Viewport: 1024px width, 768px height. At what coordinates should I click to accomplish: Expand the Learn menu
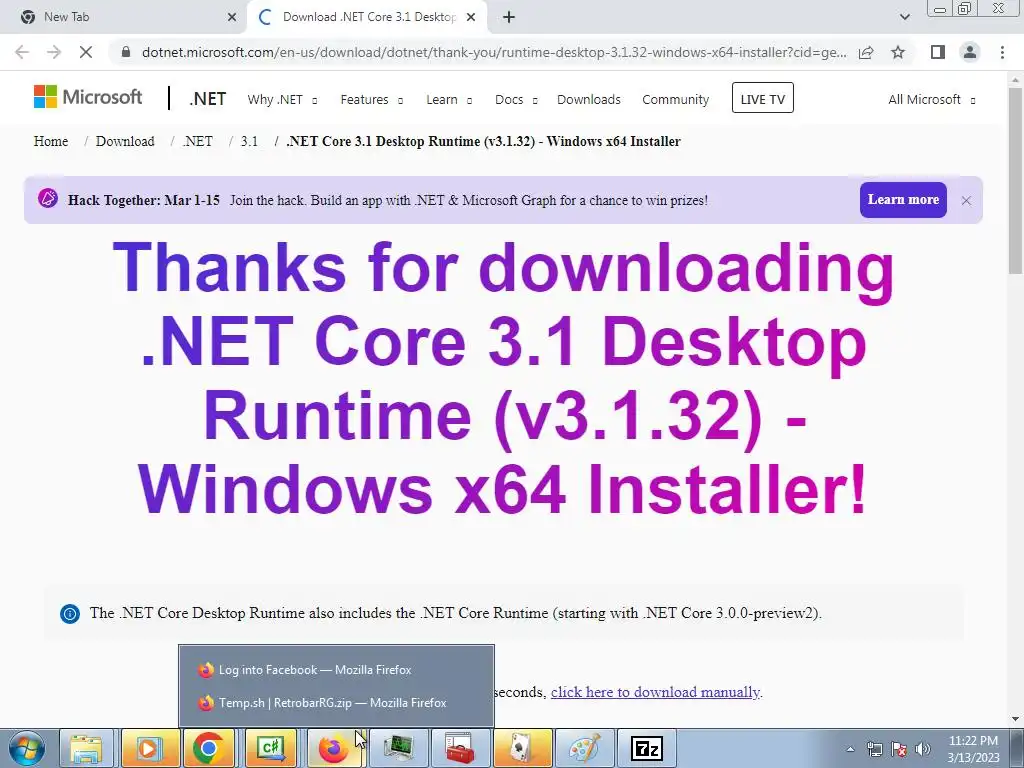coord(449,100)
